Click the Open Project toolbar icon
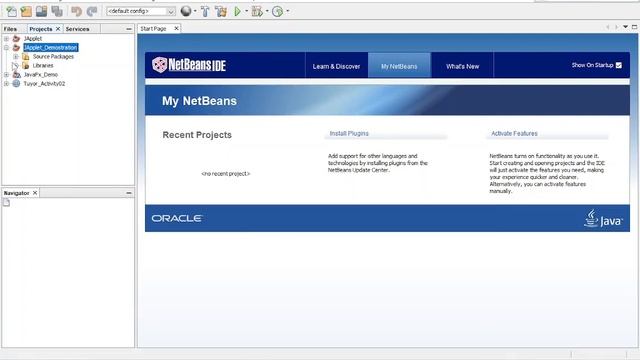Screen dimensions: 640x360 tap(41, 11)
